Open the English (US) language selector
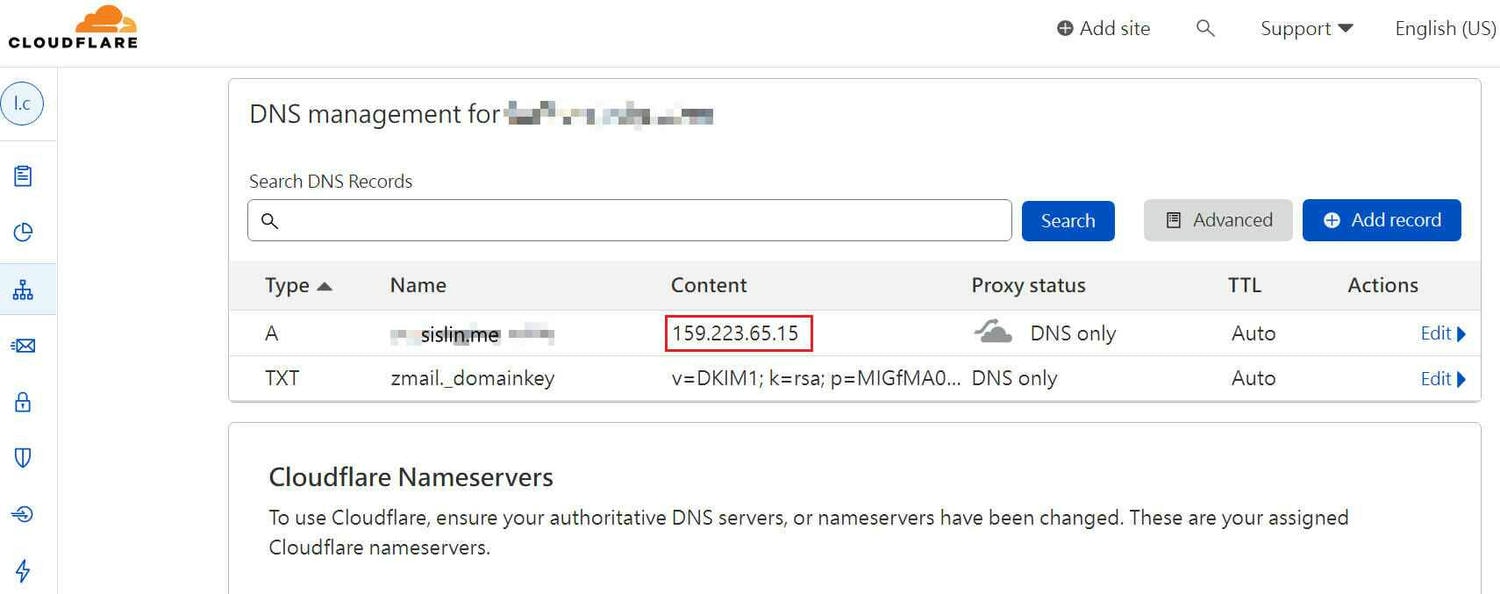This screenshot has height=594, width=1500. click(1445, 28)
